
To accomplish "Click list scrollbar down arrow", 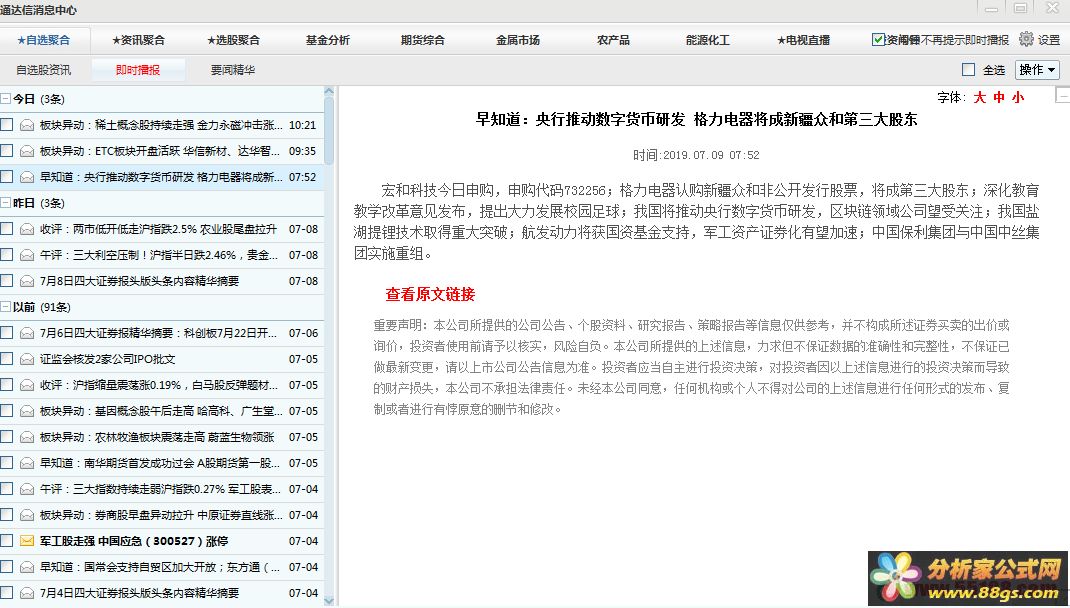I will pyautogui.click(x=329, y=601).
